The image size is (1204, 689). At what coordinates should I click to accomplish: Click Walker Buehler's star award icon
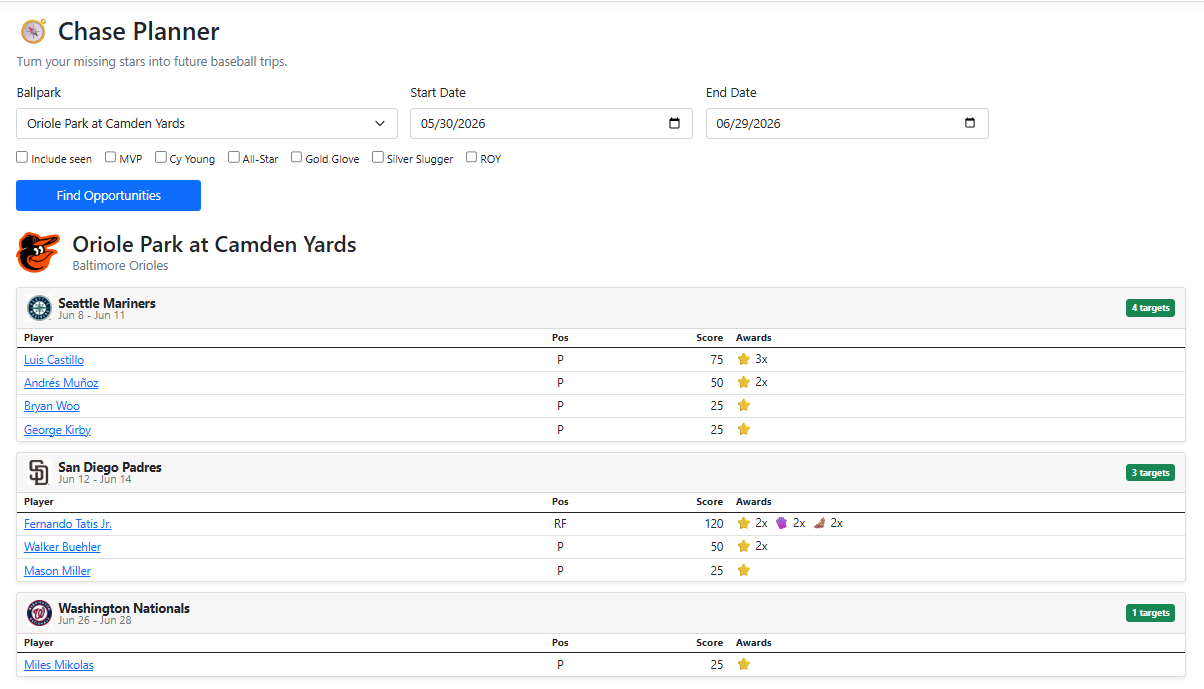(743, 546)
